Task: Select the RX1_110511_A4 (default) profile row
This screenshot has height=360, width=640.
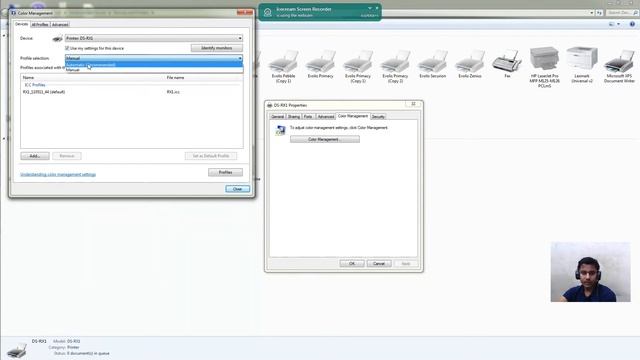Action: 131,92
